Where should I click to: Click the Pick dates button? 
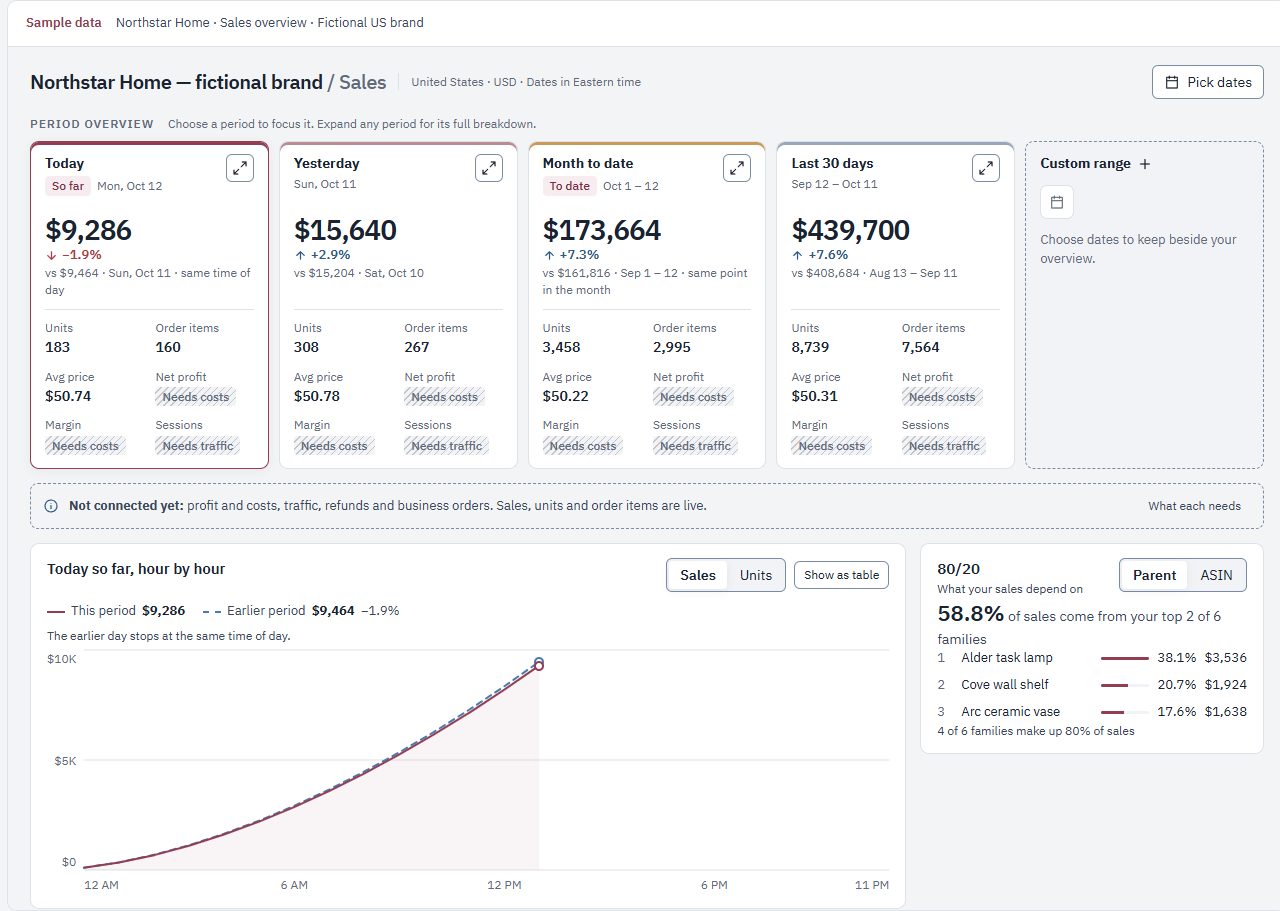pos(1208,82)
